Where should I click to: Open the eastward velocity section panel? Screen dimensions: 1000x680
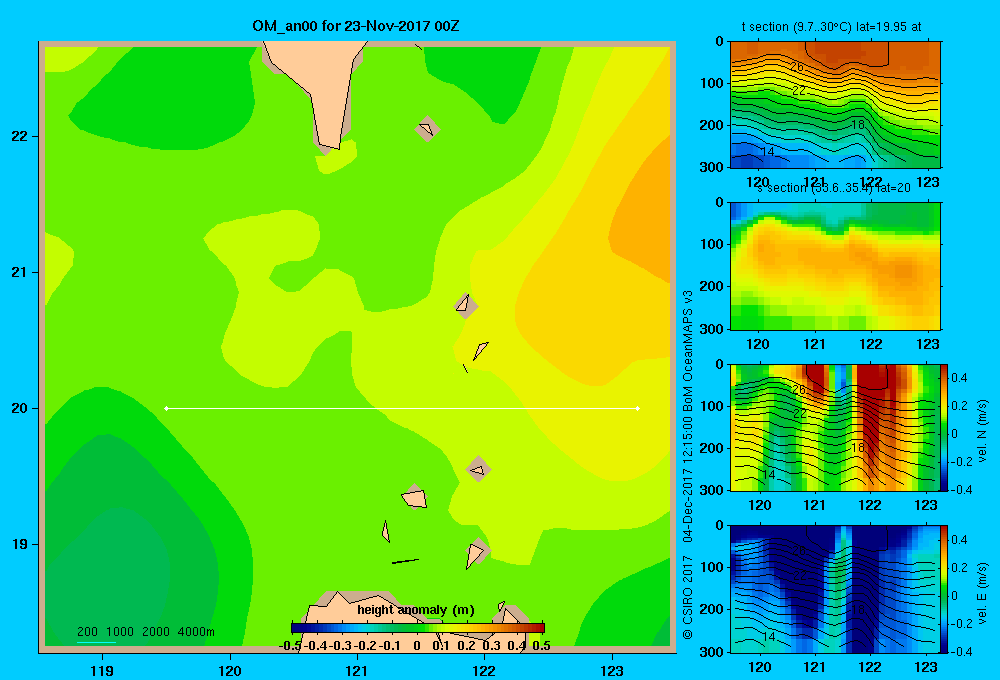(835, 589)
